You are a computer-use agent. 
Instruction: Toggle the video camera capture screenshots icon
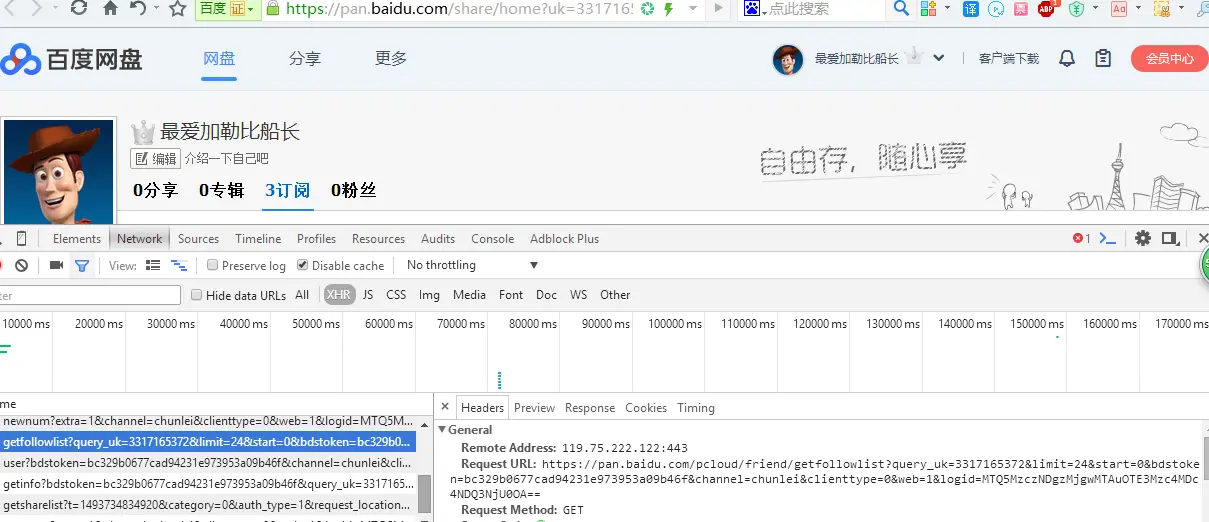click(x=56, y=265)
